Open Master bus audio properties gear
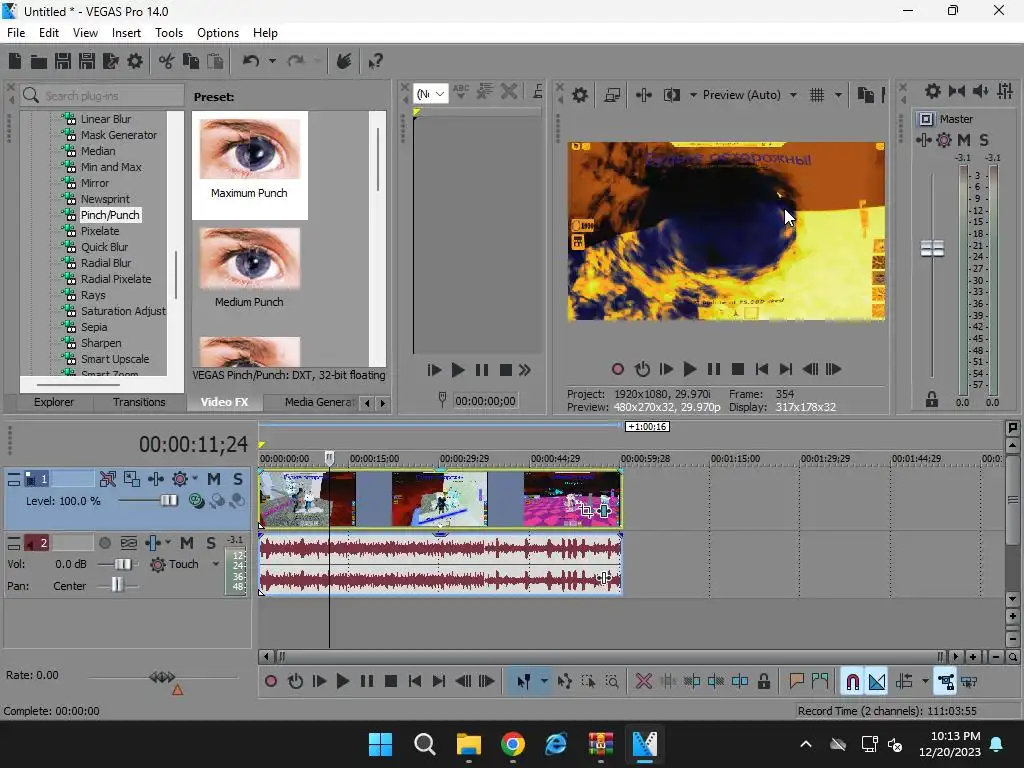1024x768 pixels. point(933,91)
